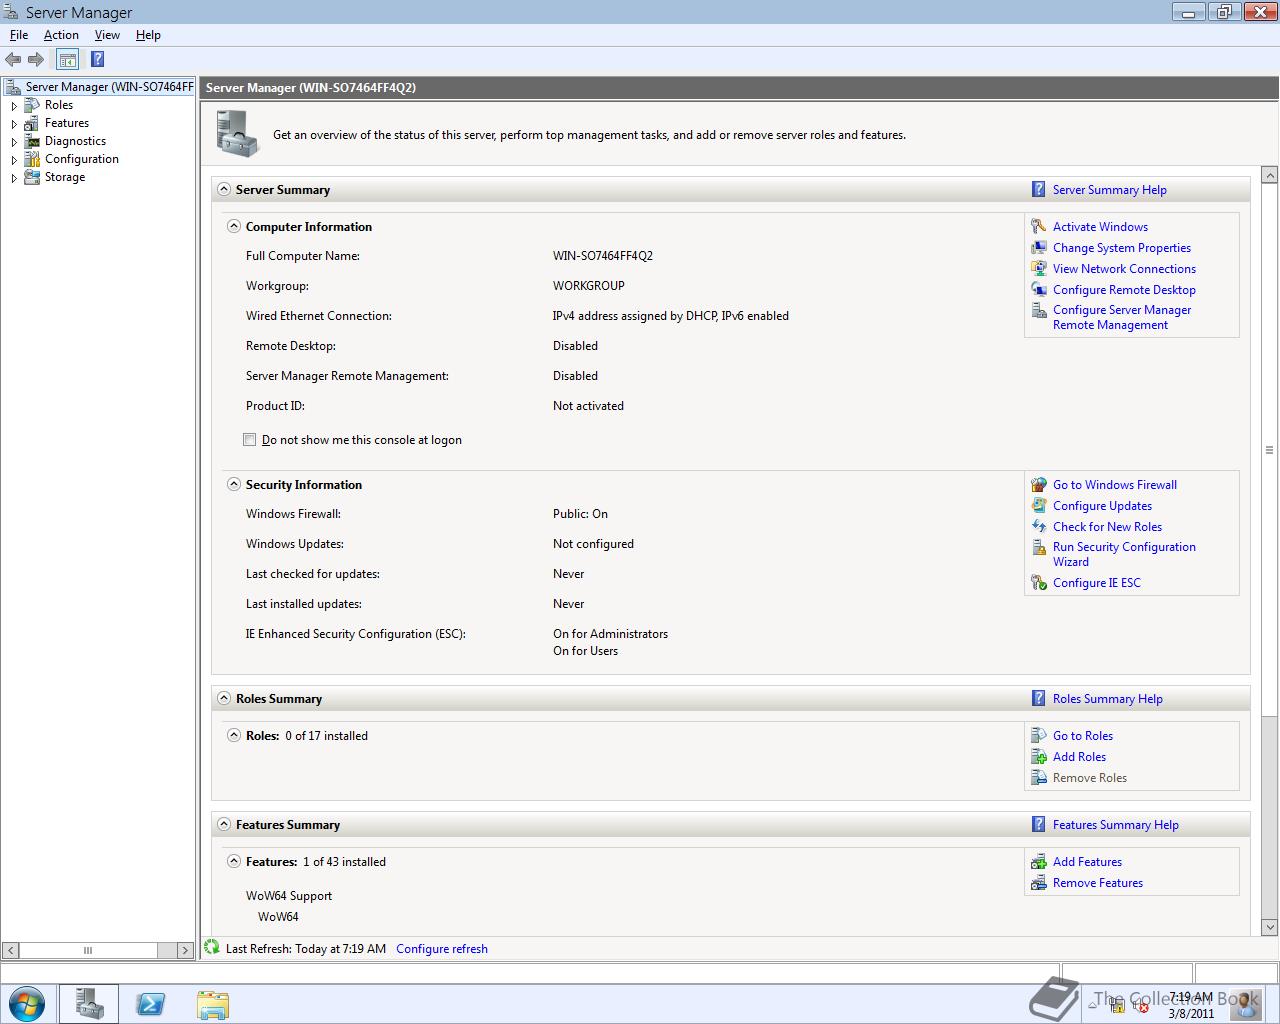Select the Diagnostics node icon in tree

(32, 141)
